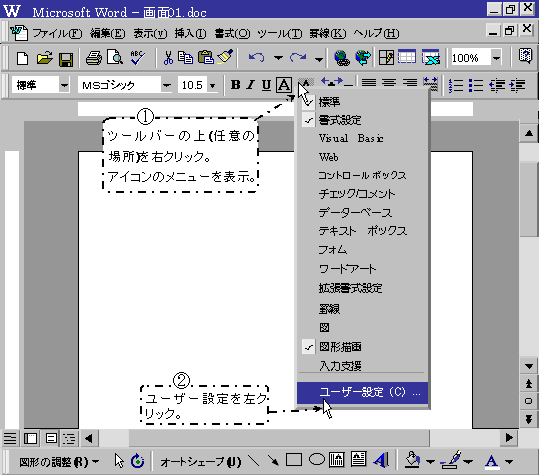Select the format painter brush

coord(226,57)
